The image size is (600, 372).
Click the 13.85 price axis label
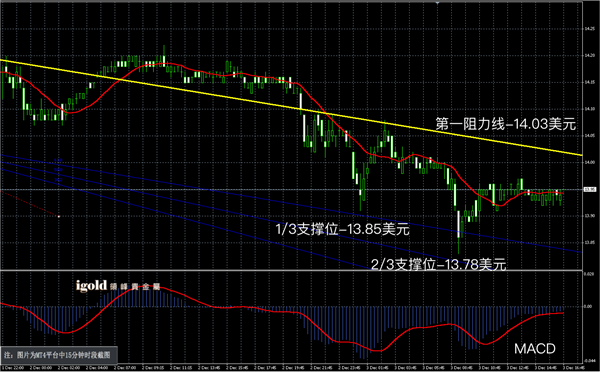point(589,242)
